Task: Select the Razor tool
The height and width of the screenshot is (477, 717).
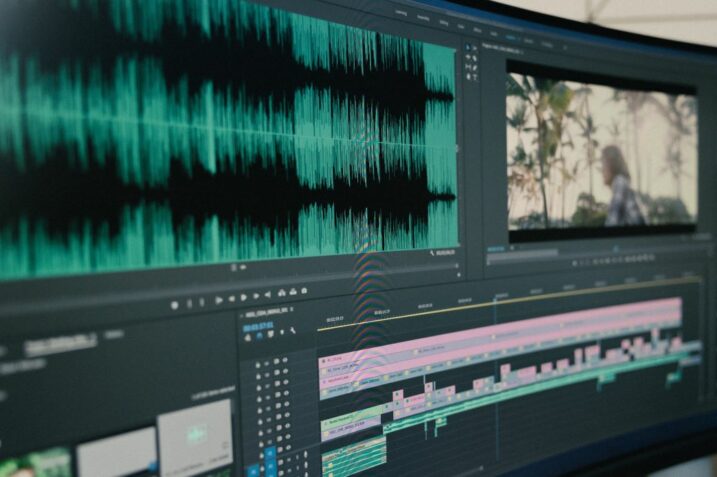Action: coord(475,58)
